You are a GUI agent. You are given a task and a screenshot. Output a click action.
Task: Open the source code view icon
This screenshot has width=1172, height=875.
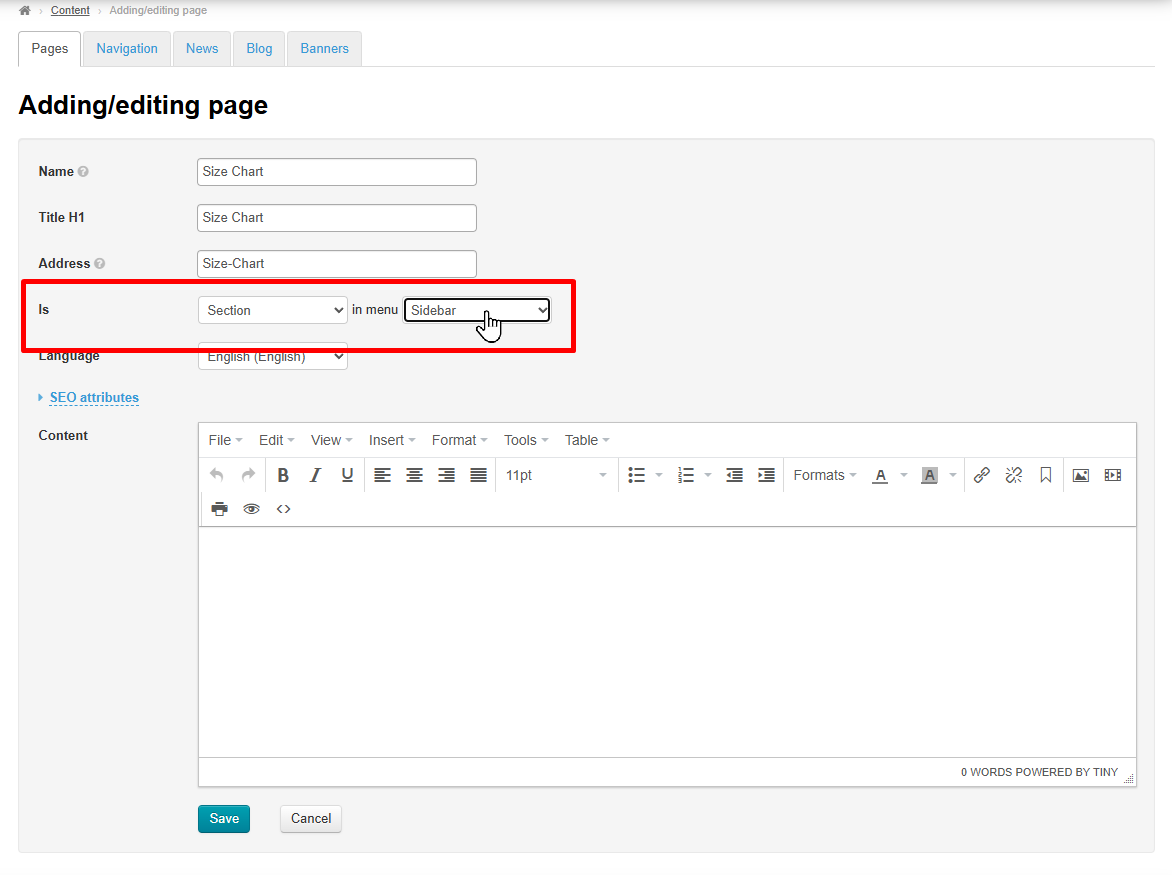(x=284, y=509)
